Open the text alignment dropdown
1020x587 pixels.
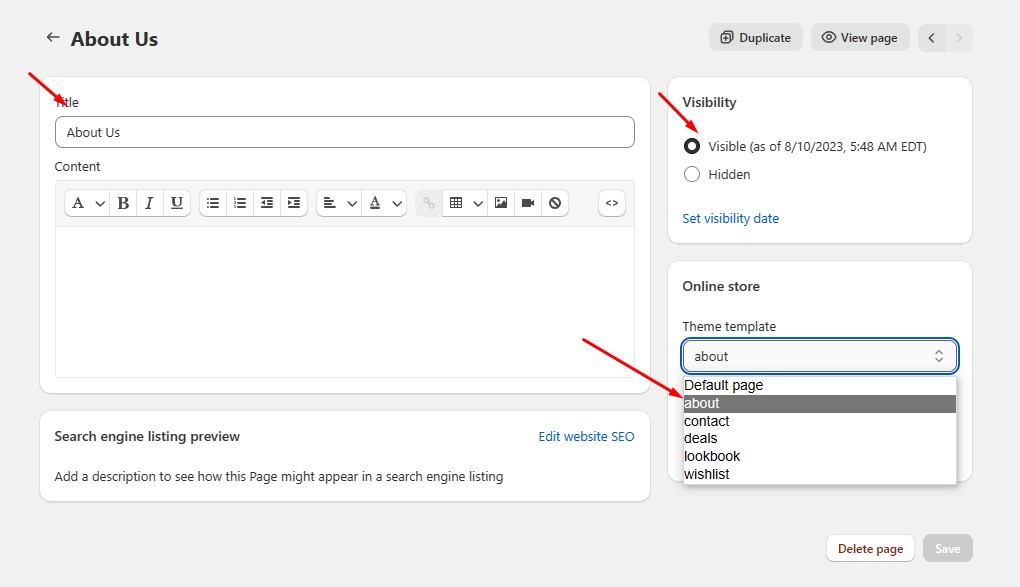[x=339, y=203]
